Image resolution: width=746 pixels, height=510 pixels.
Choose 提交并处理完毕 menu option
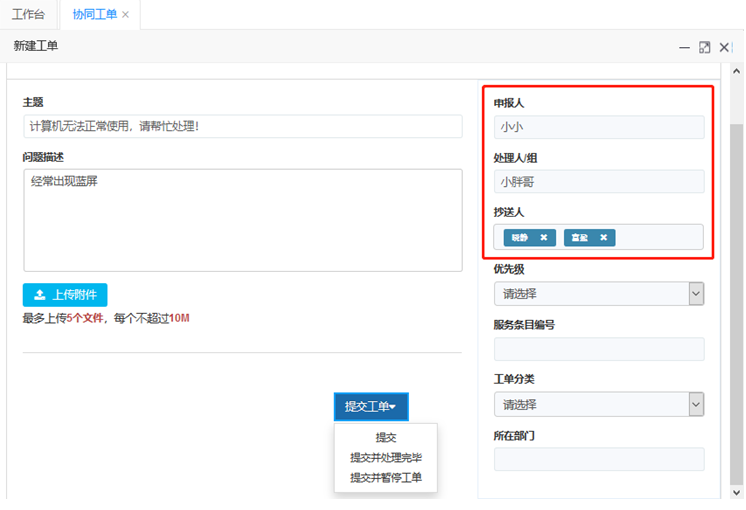pos(385,458)
